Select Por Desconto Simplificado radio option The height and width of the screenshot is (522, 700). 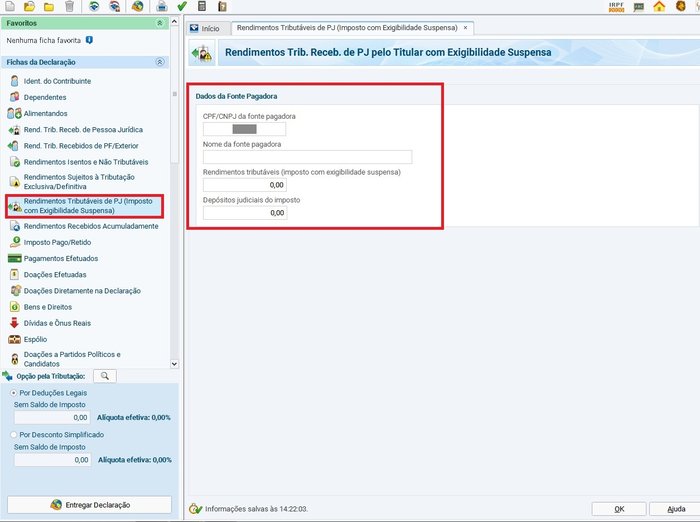(x=12, y=435)
